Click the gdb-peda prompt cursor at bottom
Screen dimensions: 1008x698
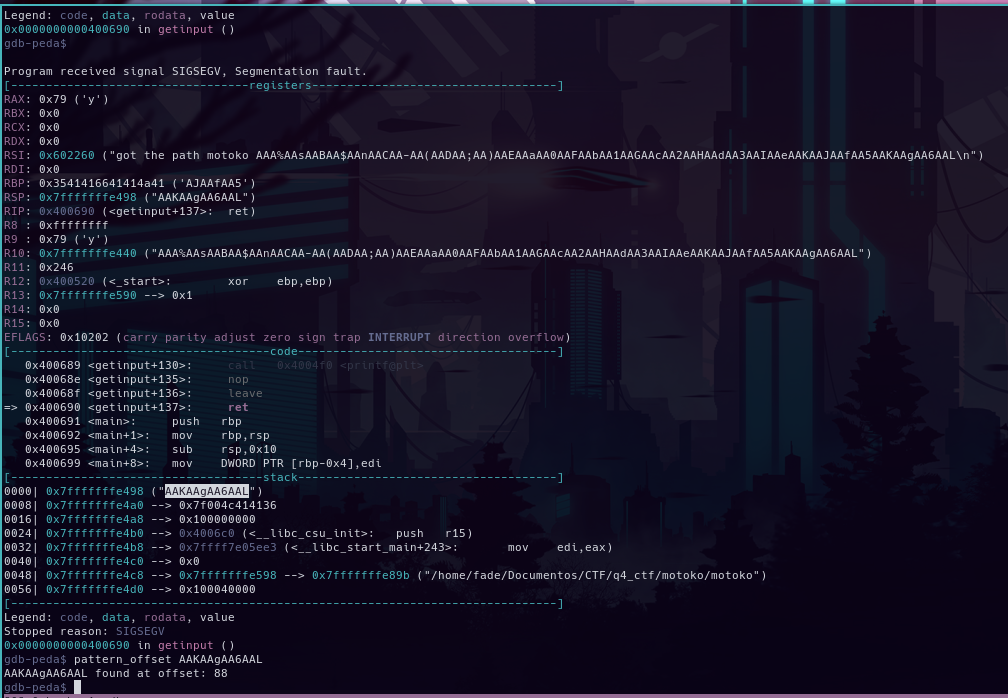[x=77, y=687]
